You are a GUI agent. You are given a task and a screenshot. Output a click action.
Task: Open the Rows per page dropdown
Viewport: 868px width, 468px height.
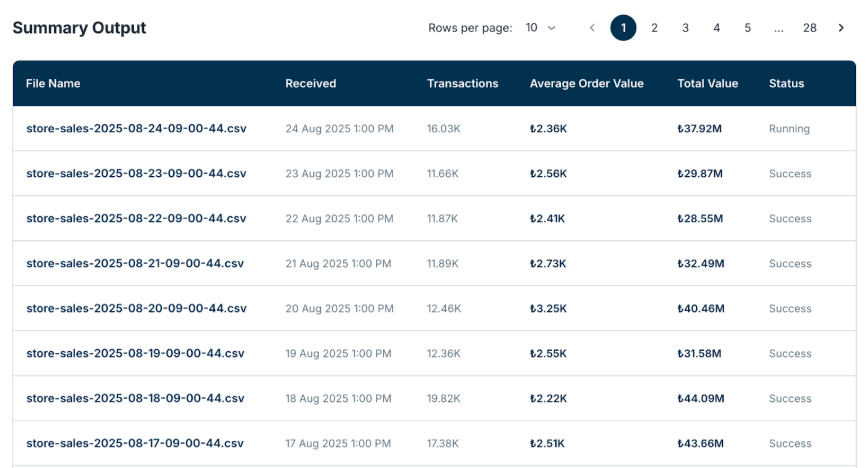coord(541,28)
